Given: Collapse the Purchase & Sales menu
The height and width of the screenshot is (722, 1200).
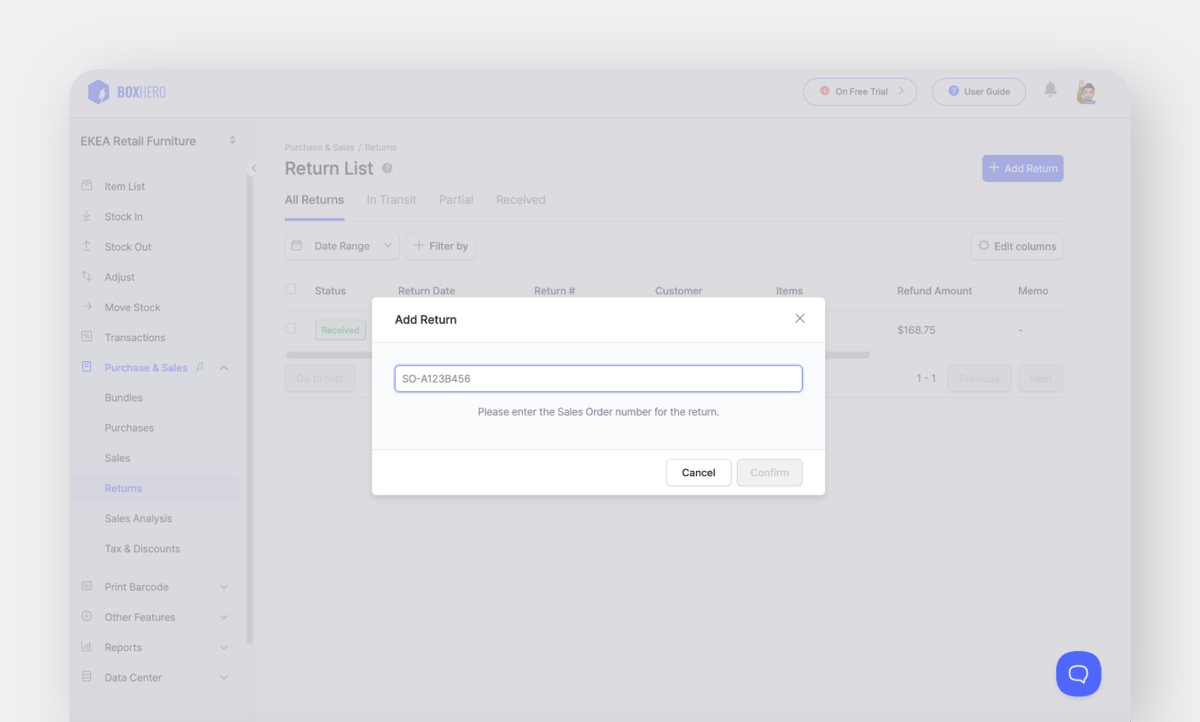Looking at the screenshot, I should 224,367.
